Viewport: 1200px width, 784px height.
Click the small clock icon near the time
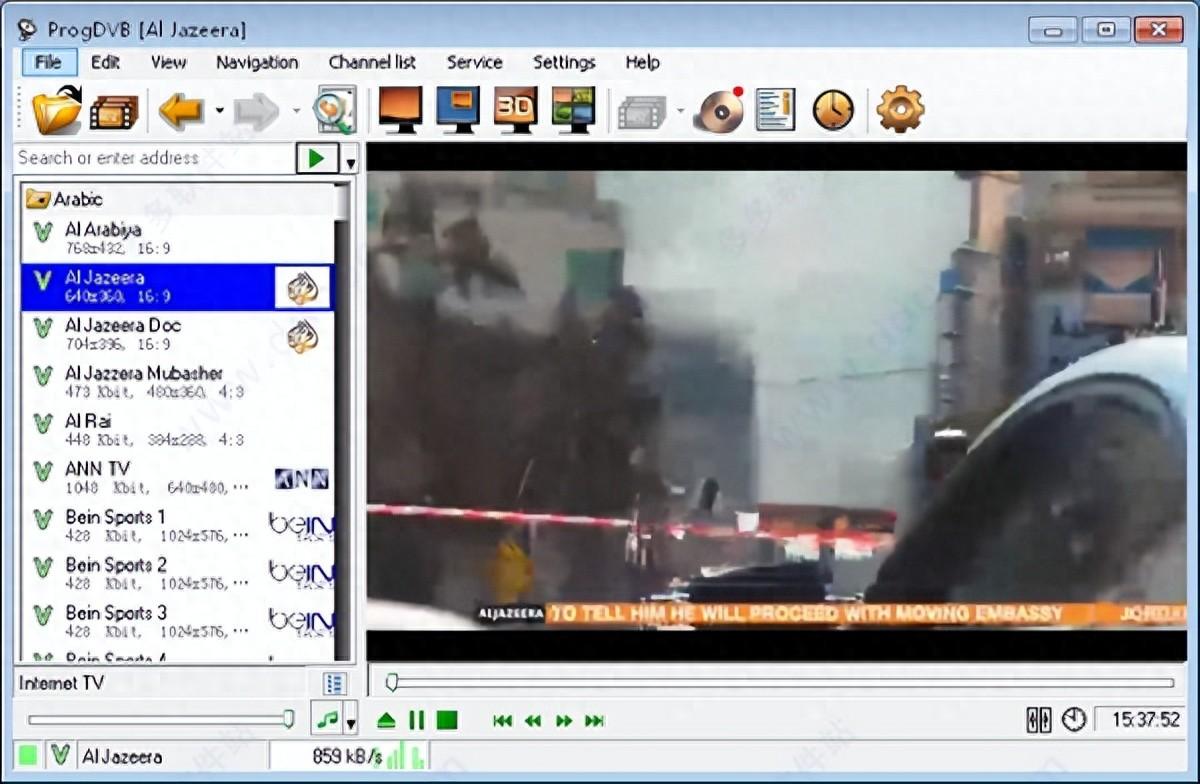[x=1074, y=719]
